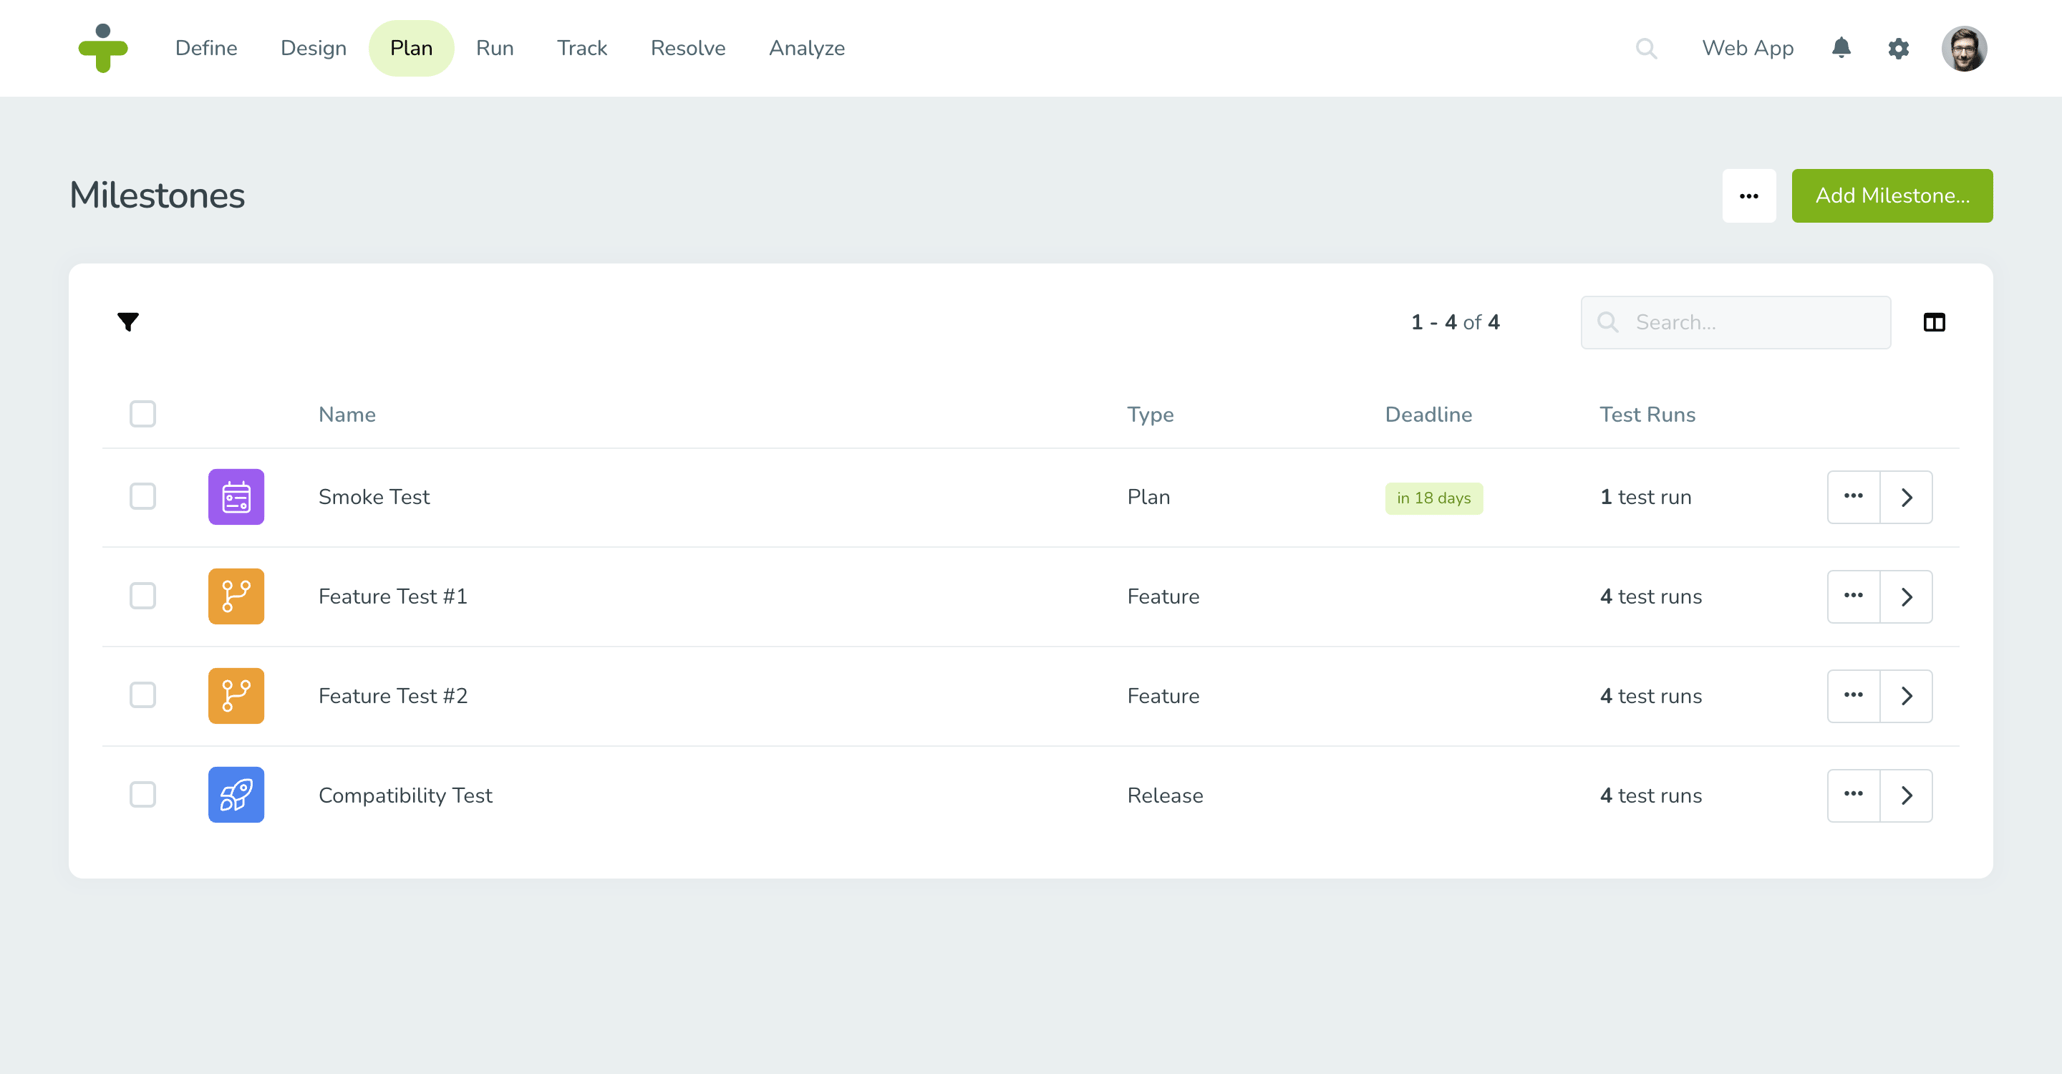This screenshot has height=1074, width=2062.
Task: Open page-level more options next to Add Milestone
Action: pyautogui.click(x=1748, y=196)
